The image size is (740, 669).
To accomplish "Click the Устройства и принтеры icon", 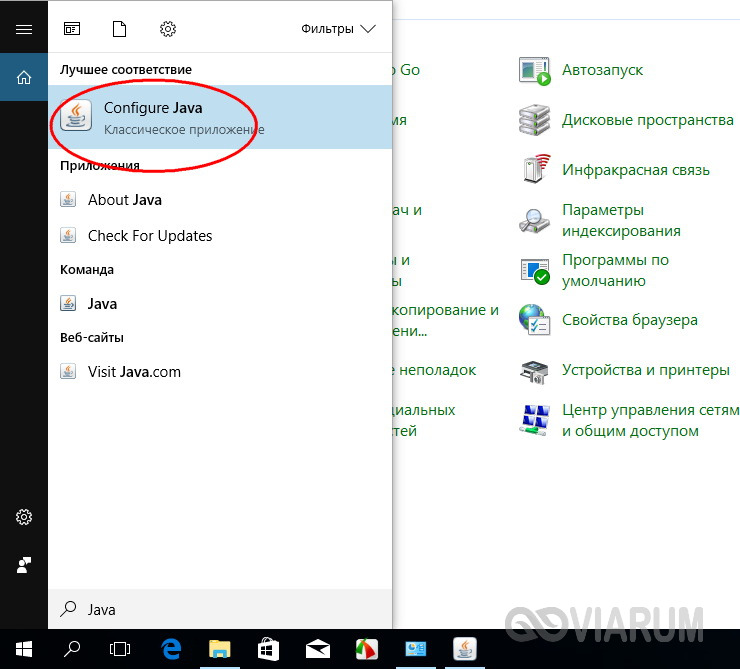I will (534, 372).
